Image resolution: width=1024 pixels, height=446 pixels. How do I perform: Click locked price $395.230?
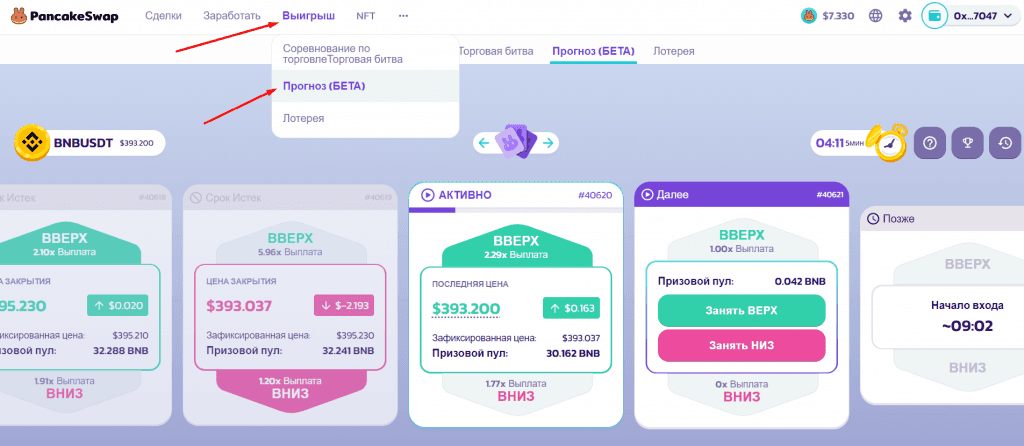355,336
